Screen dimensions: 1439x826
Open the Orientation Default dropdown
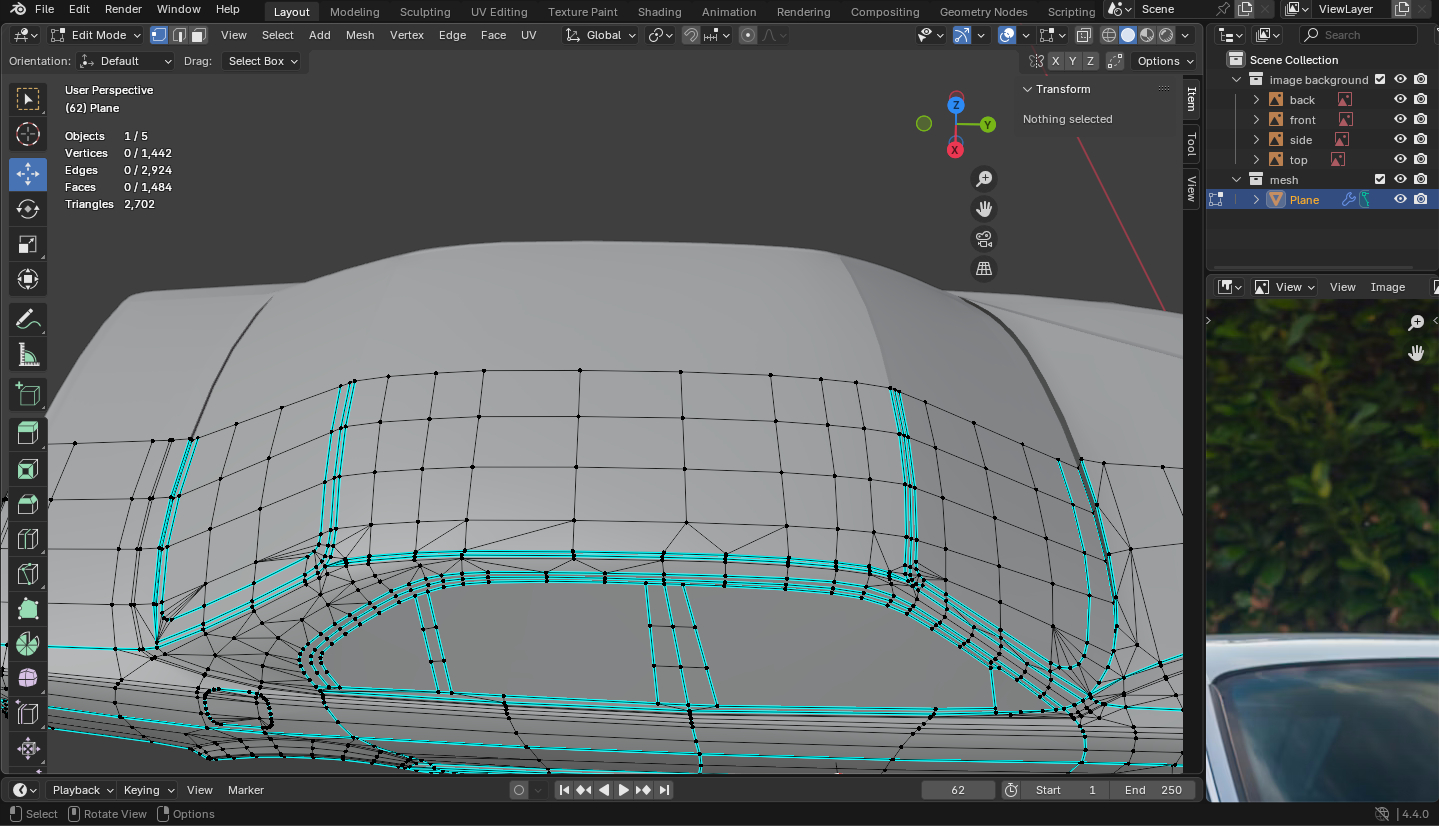[126, 61]
